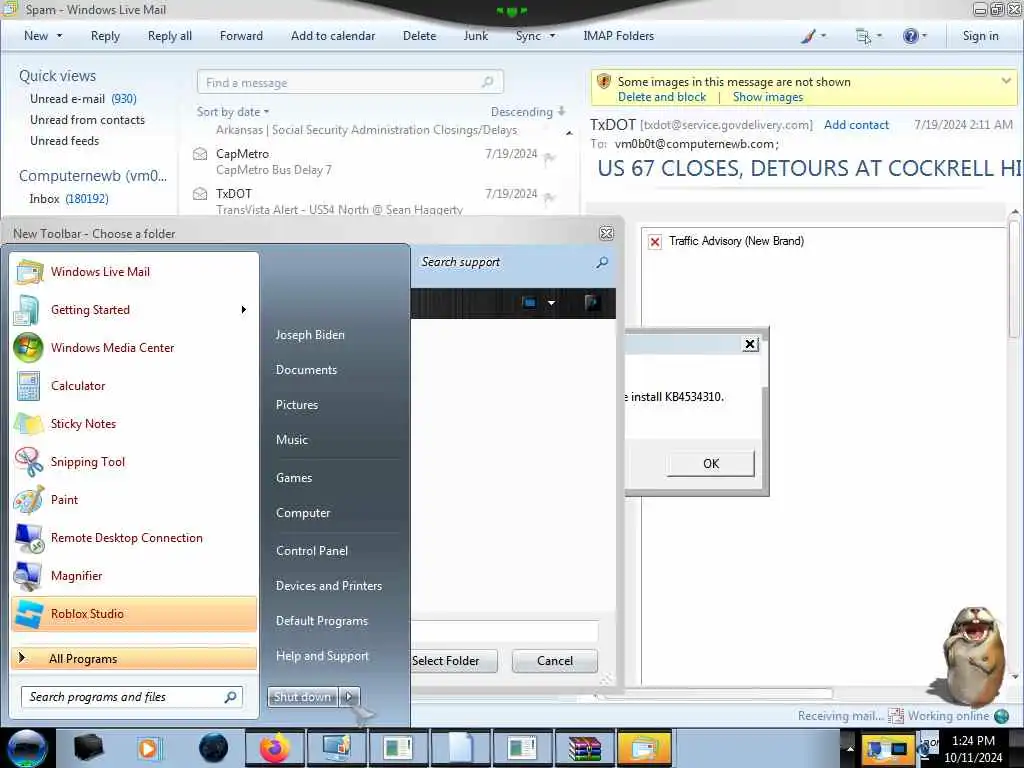Image resolution: width=1024 pixels, height=768 pixels.
Task: Focus the Find a message field
Action: coord(350,82)
